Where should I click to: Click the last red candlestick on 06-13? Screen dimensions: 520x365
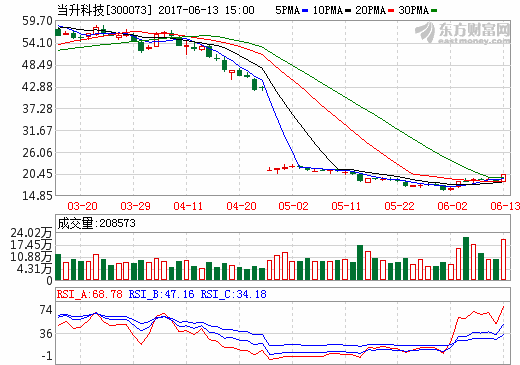pos(503,178)
